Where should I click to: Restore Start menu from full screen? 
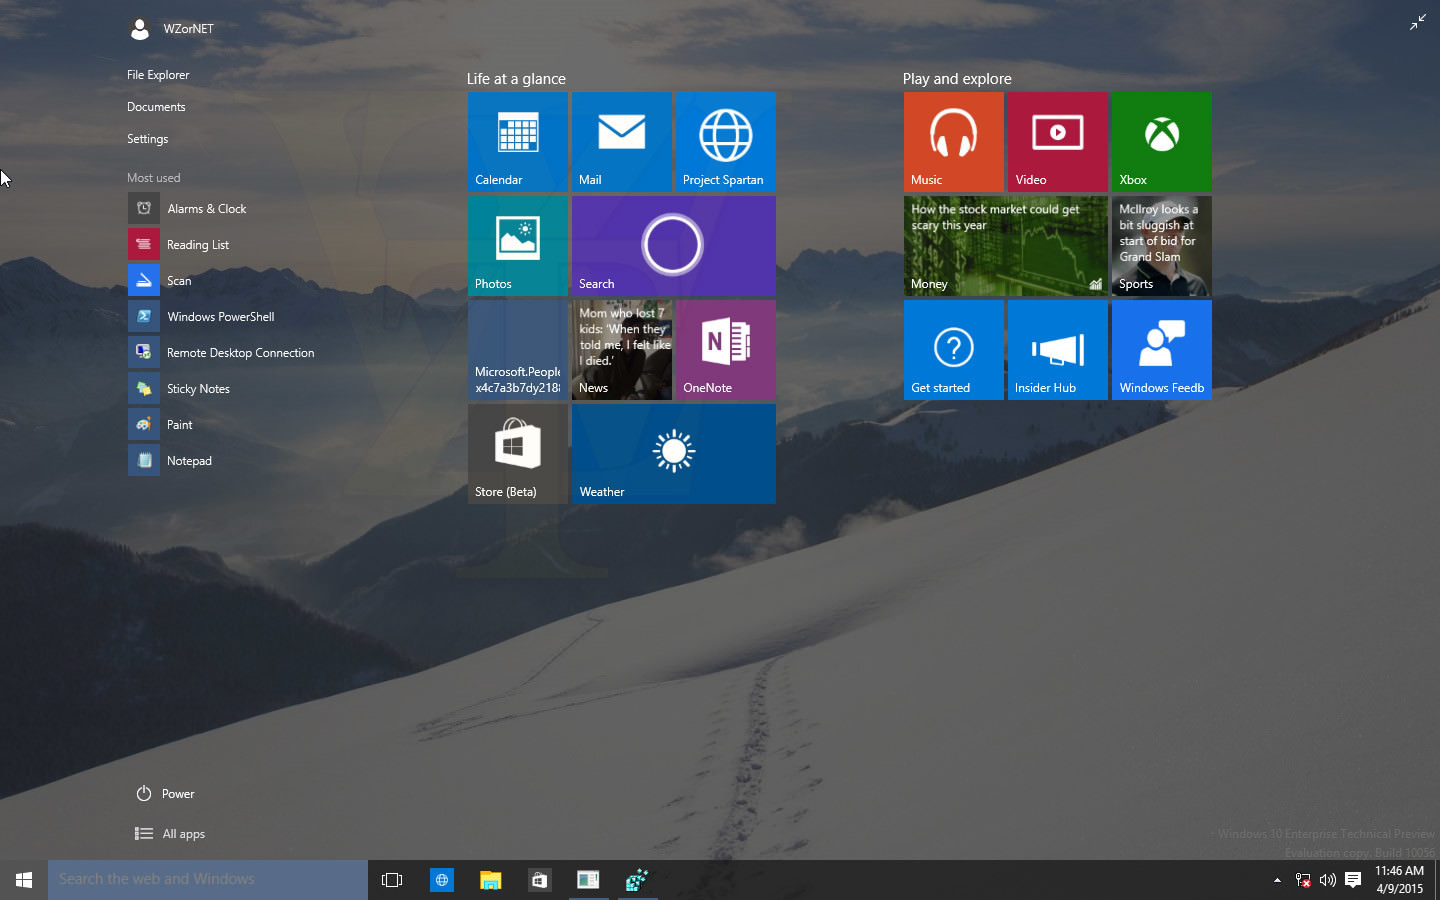(1418, 22)
